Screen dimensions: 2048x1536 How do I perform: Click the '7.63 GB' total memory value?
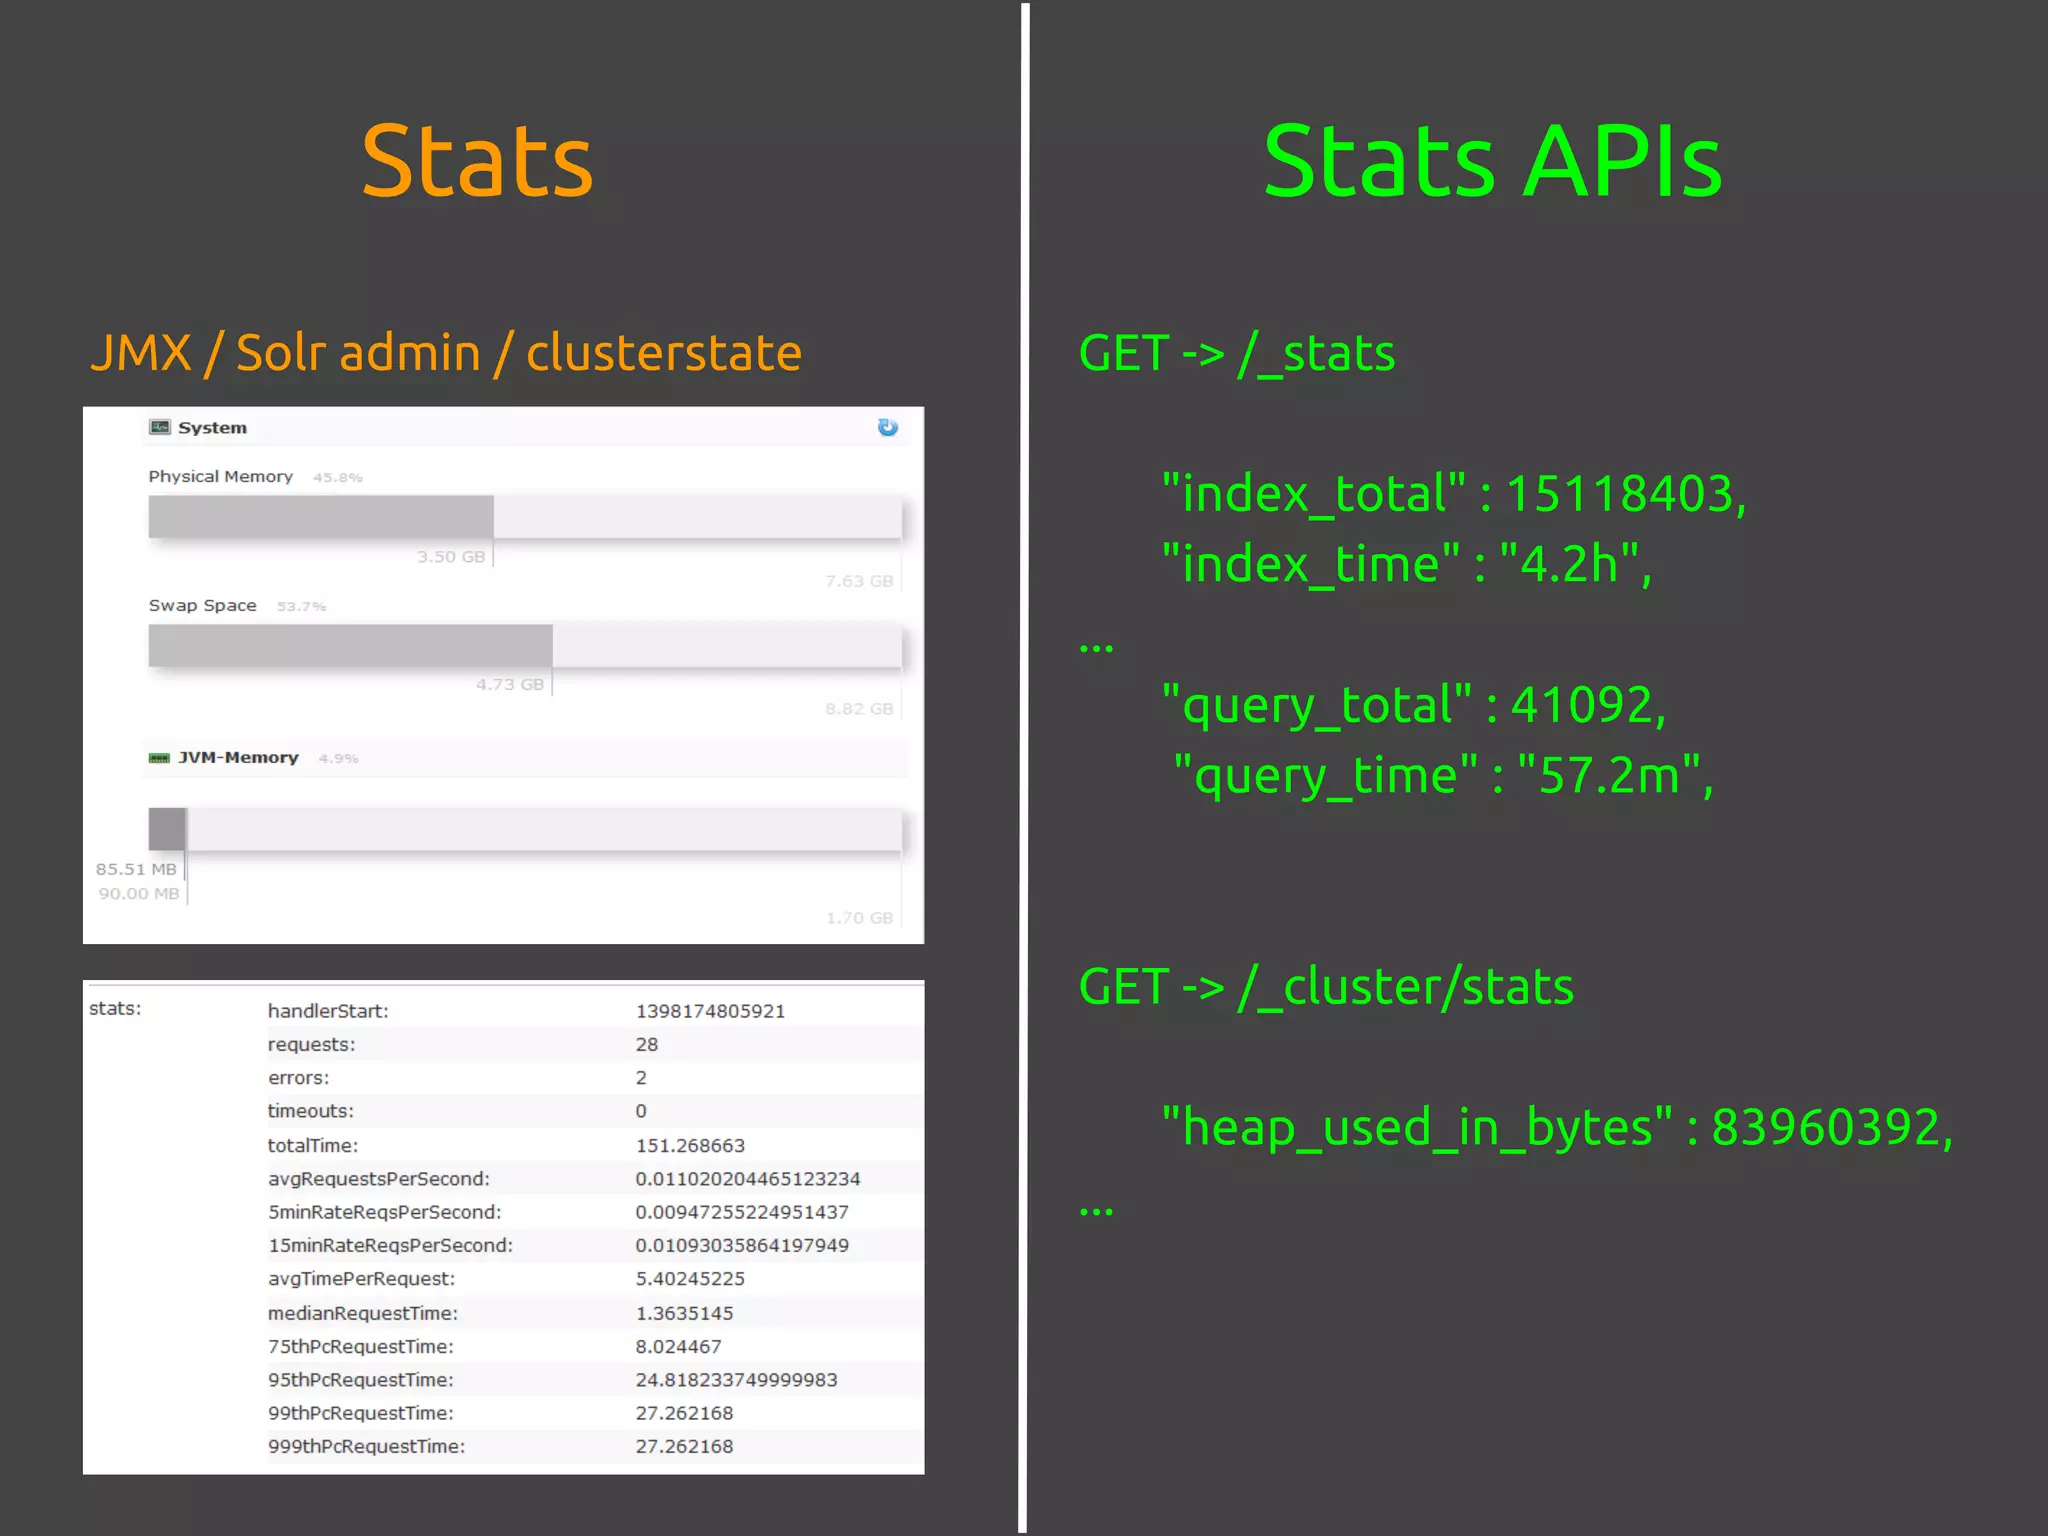tap(859, 581)
